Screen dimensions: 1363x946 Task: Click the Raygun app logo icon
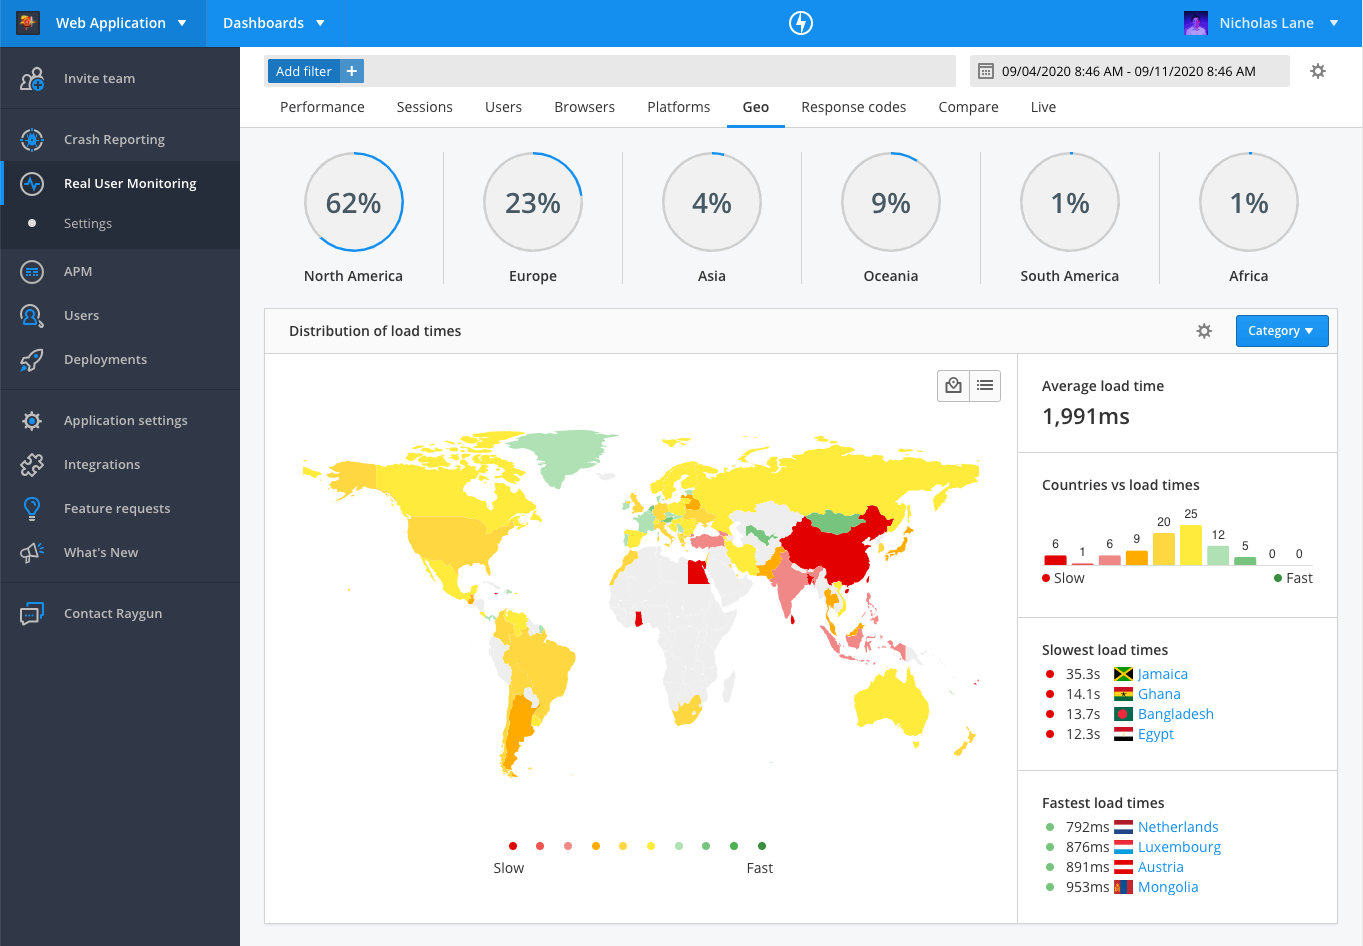[x=28, y=22]
